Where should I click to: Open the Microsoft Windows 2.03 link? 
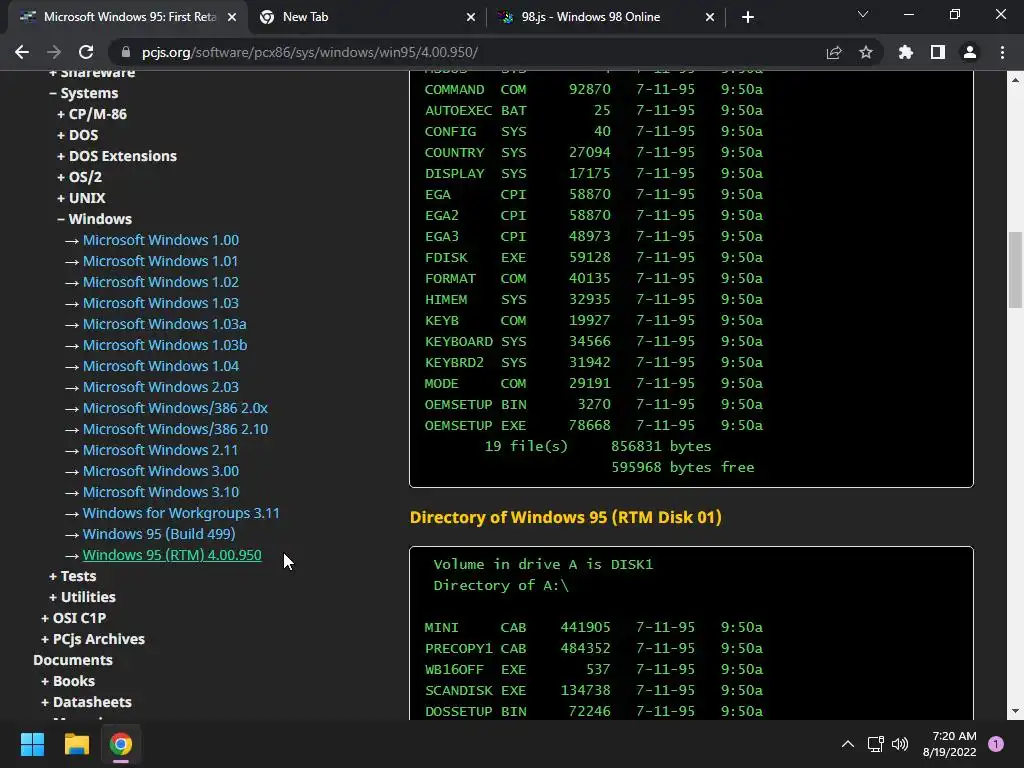[161, 387]
